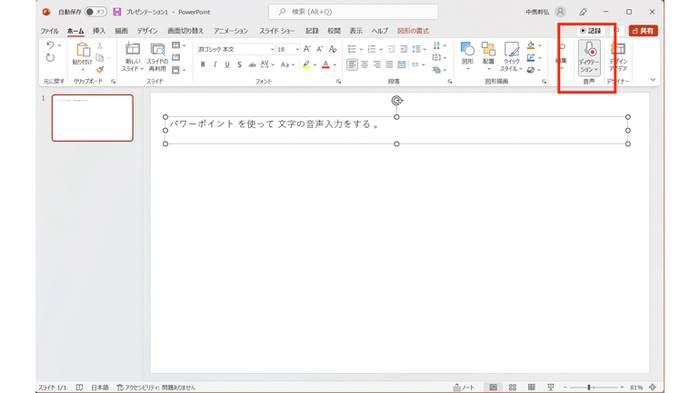Toggle the AutoSave (自動保存) switch
700x393 pixels.
95,12
